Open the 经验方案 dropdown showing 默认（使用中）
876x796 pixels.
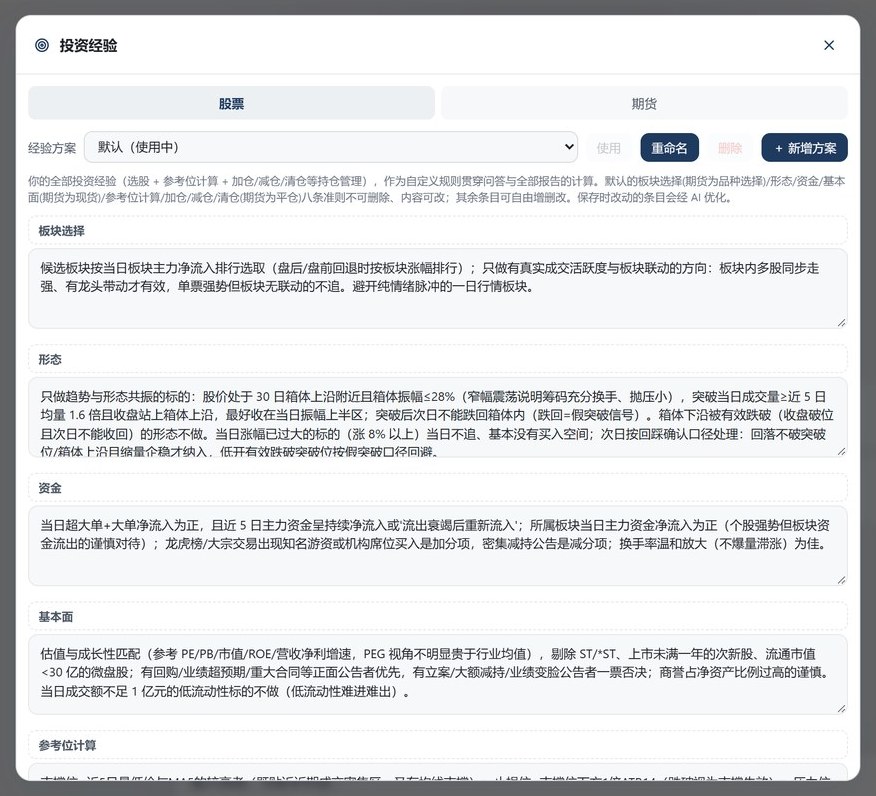[331, 147]
